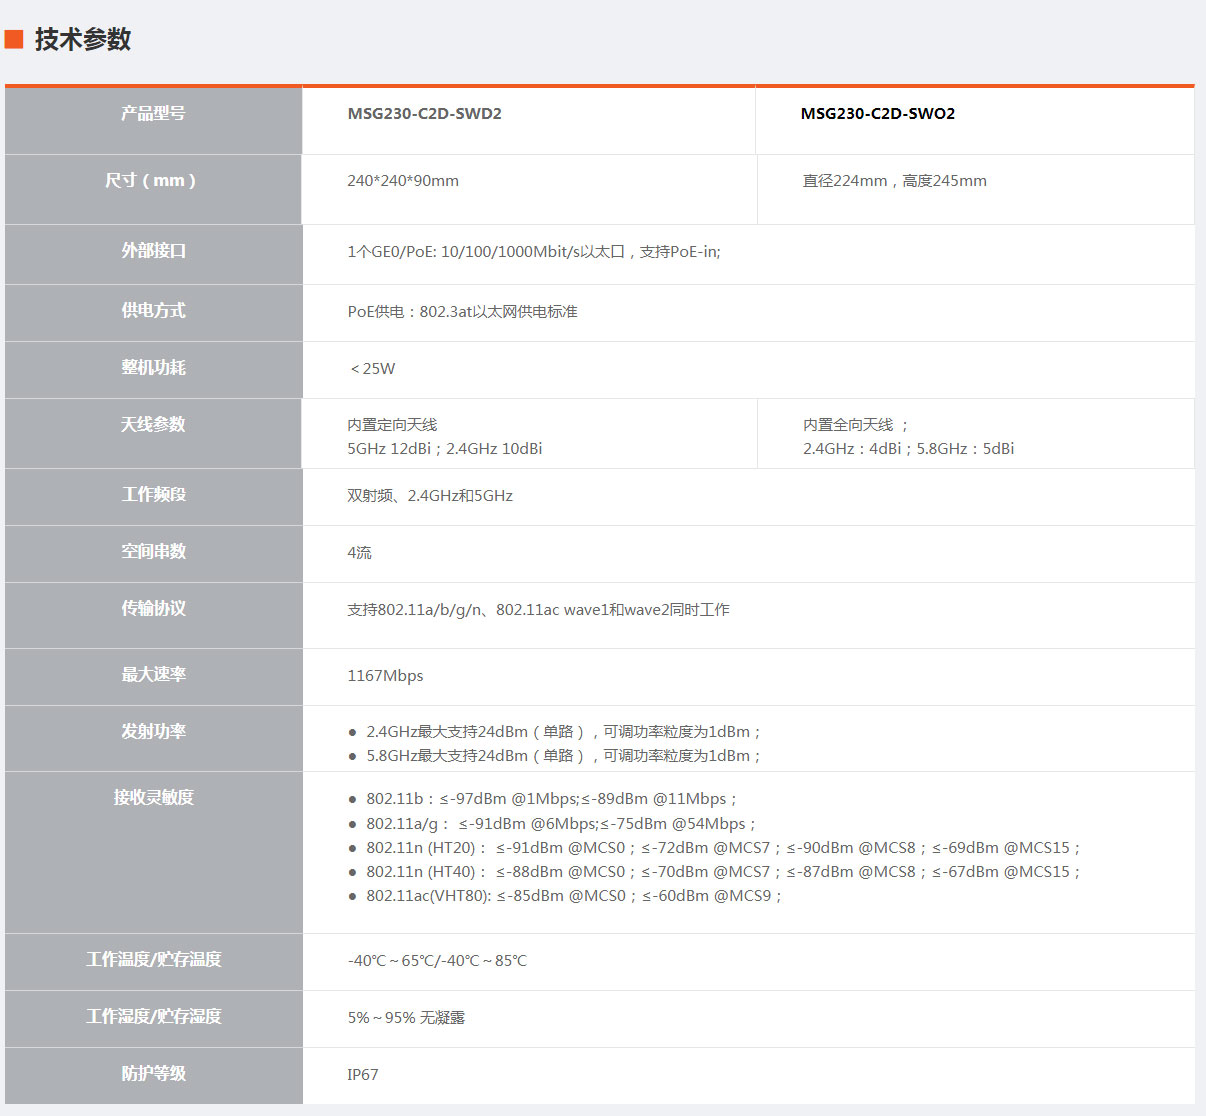Click model name MSG230-C2D-SWD2
The image size is (1206, 1116).
(x=424, y=114)
